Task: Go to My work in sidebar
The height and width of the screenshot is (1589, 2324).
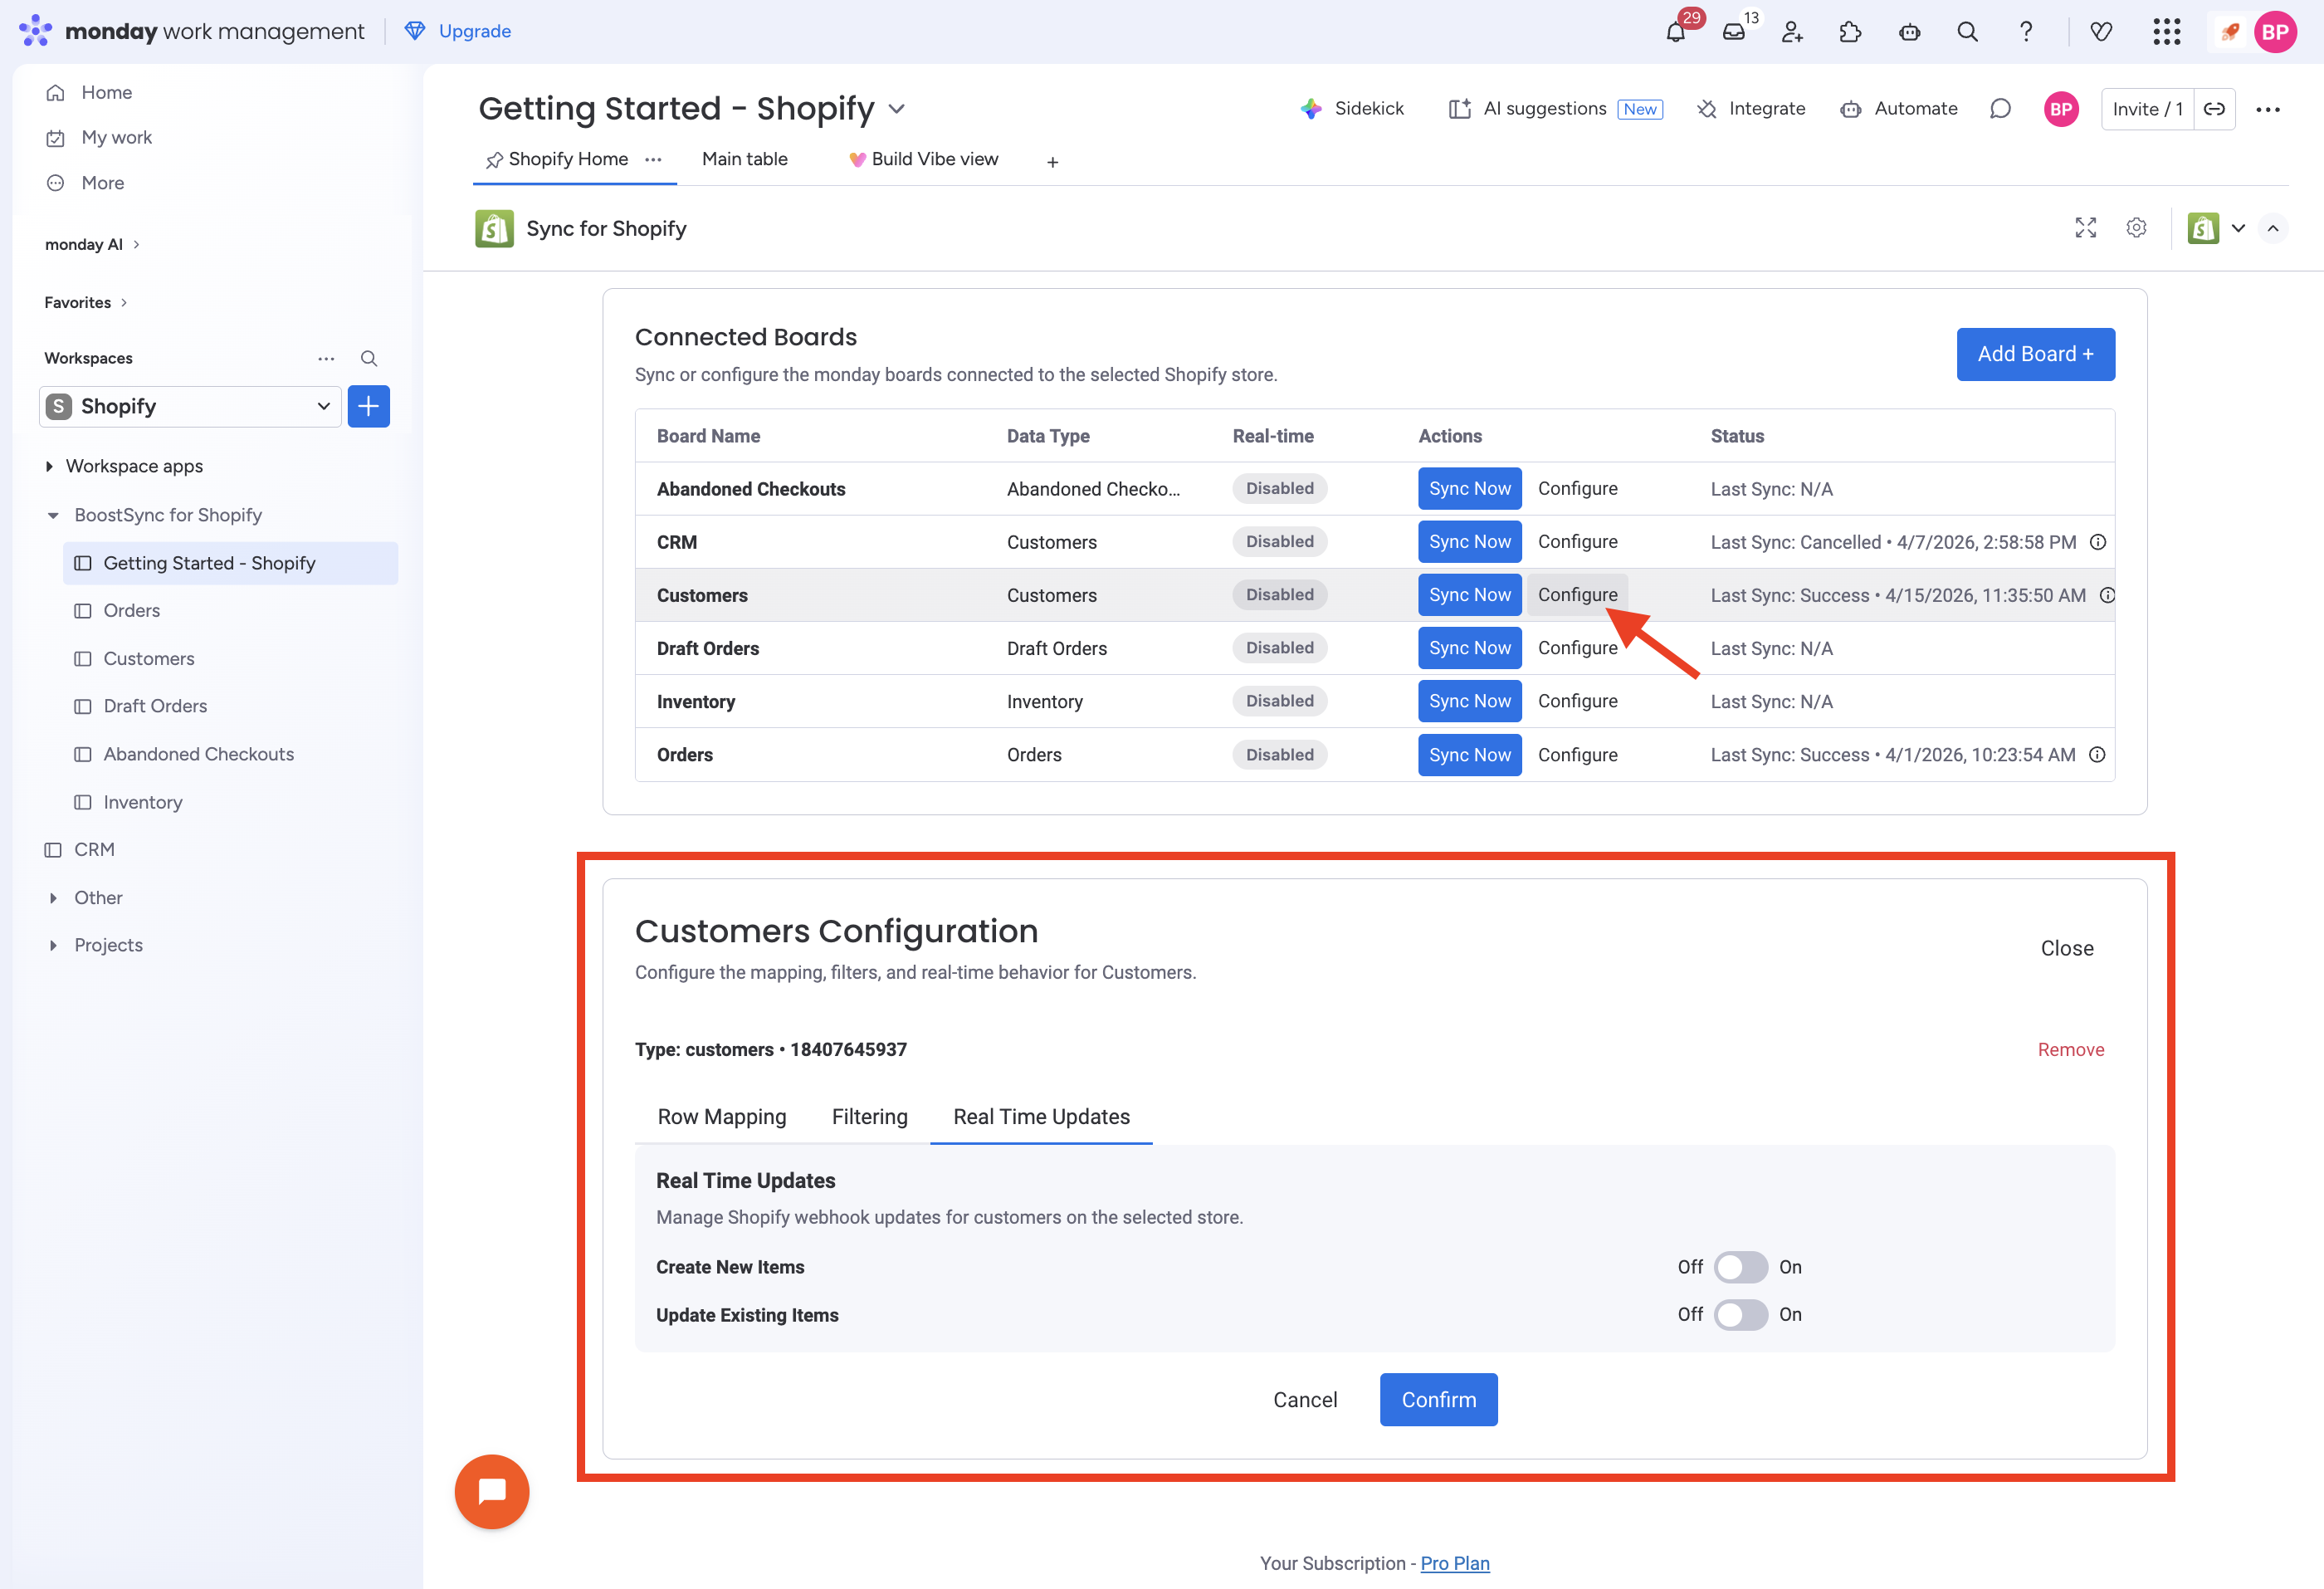Action: pyautogui.click(x=116, y=138)
